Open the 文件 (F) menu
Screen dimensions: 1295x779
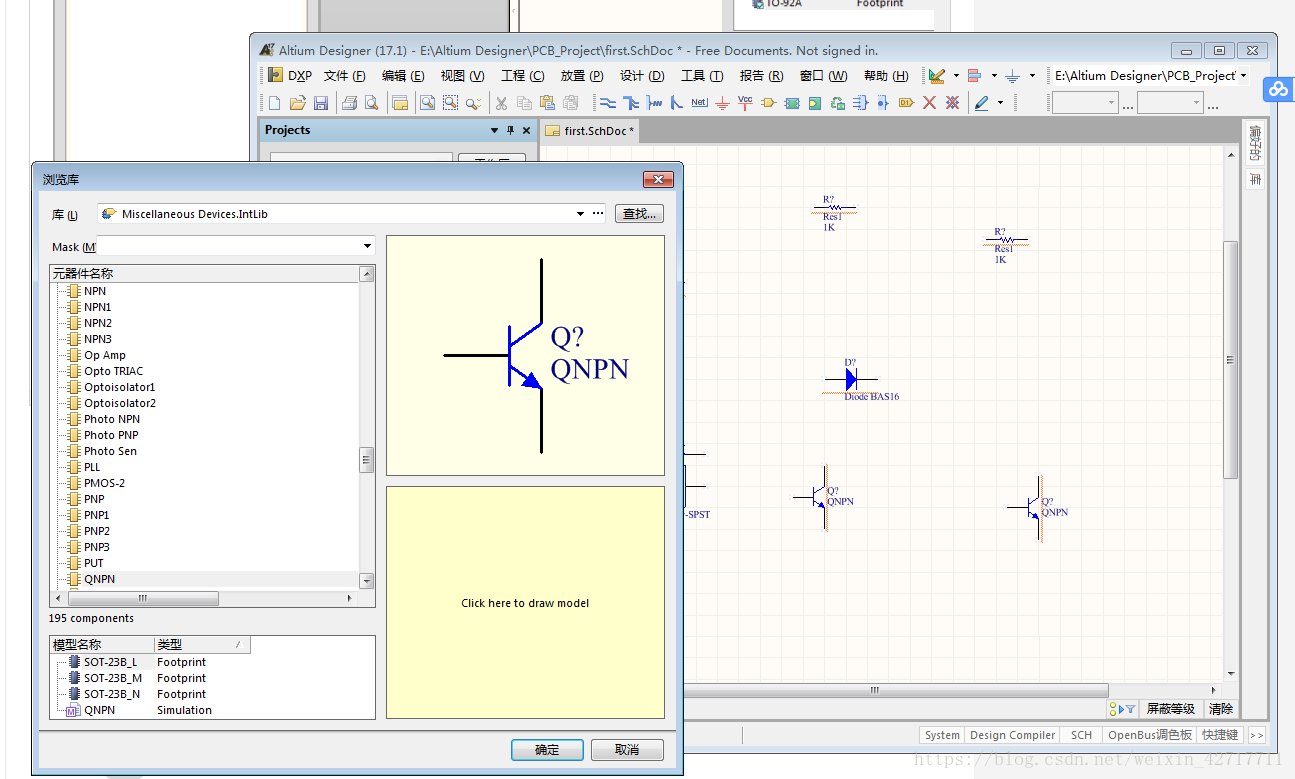[344, 76]
